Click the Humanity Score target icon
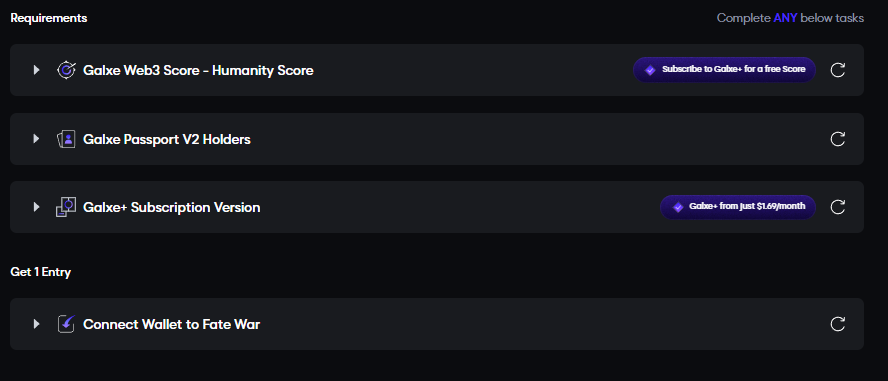888x381 pixels. (66, 70)
